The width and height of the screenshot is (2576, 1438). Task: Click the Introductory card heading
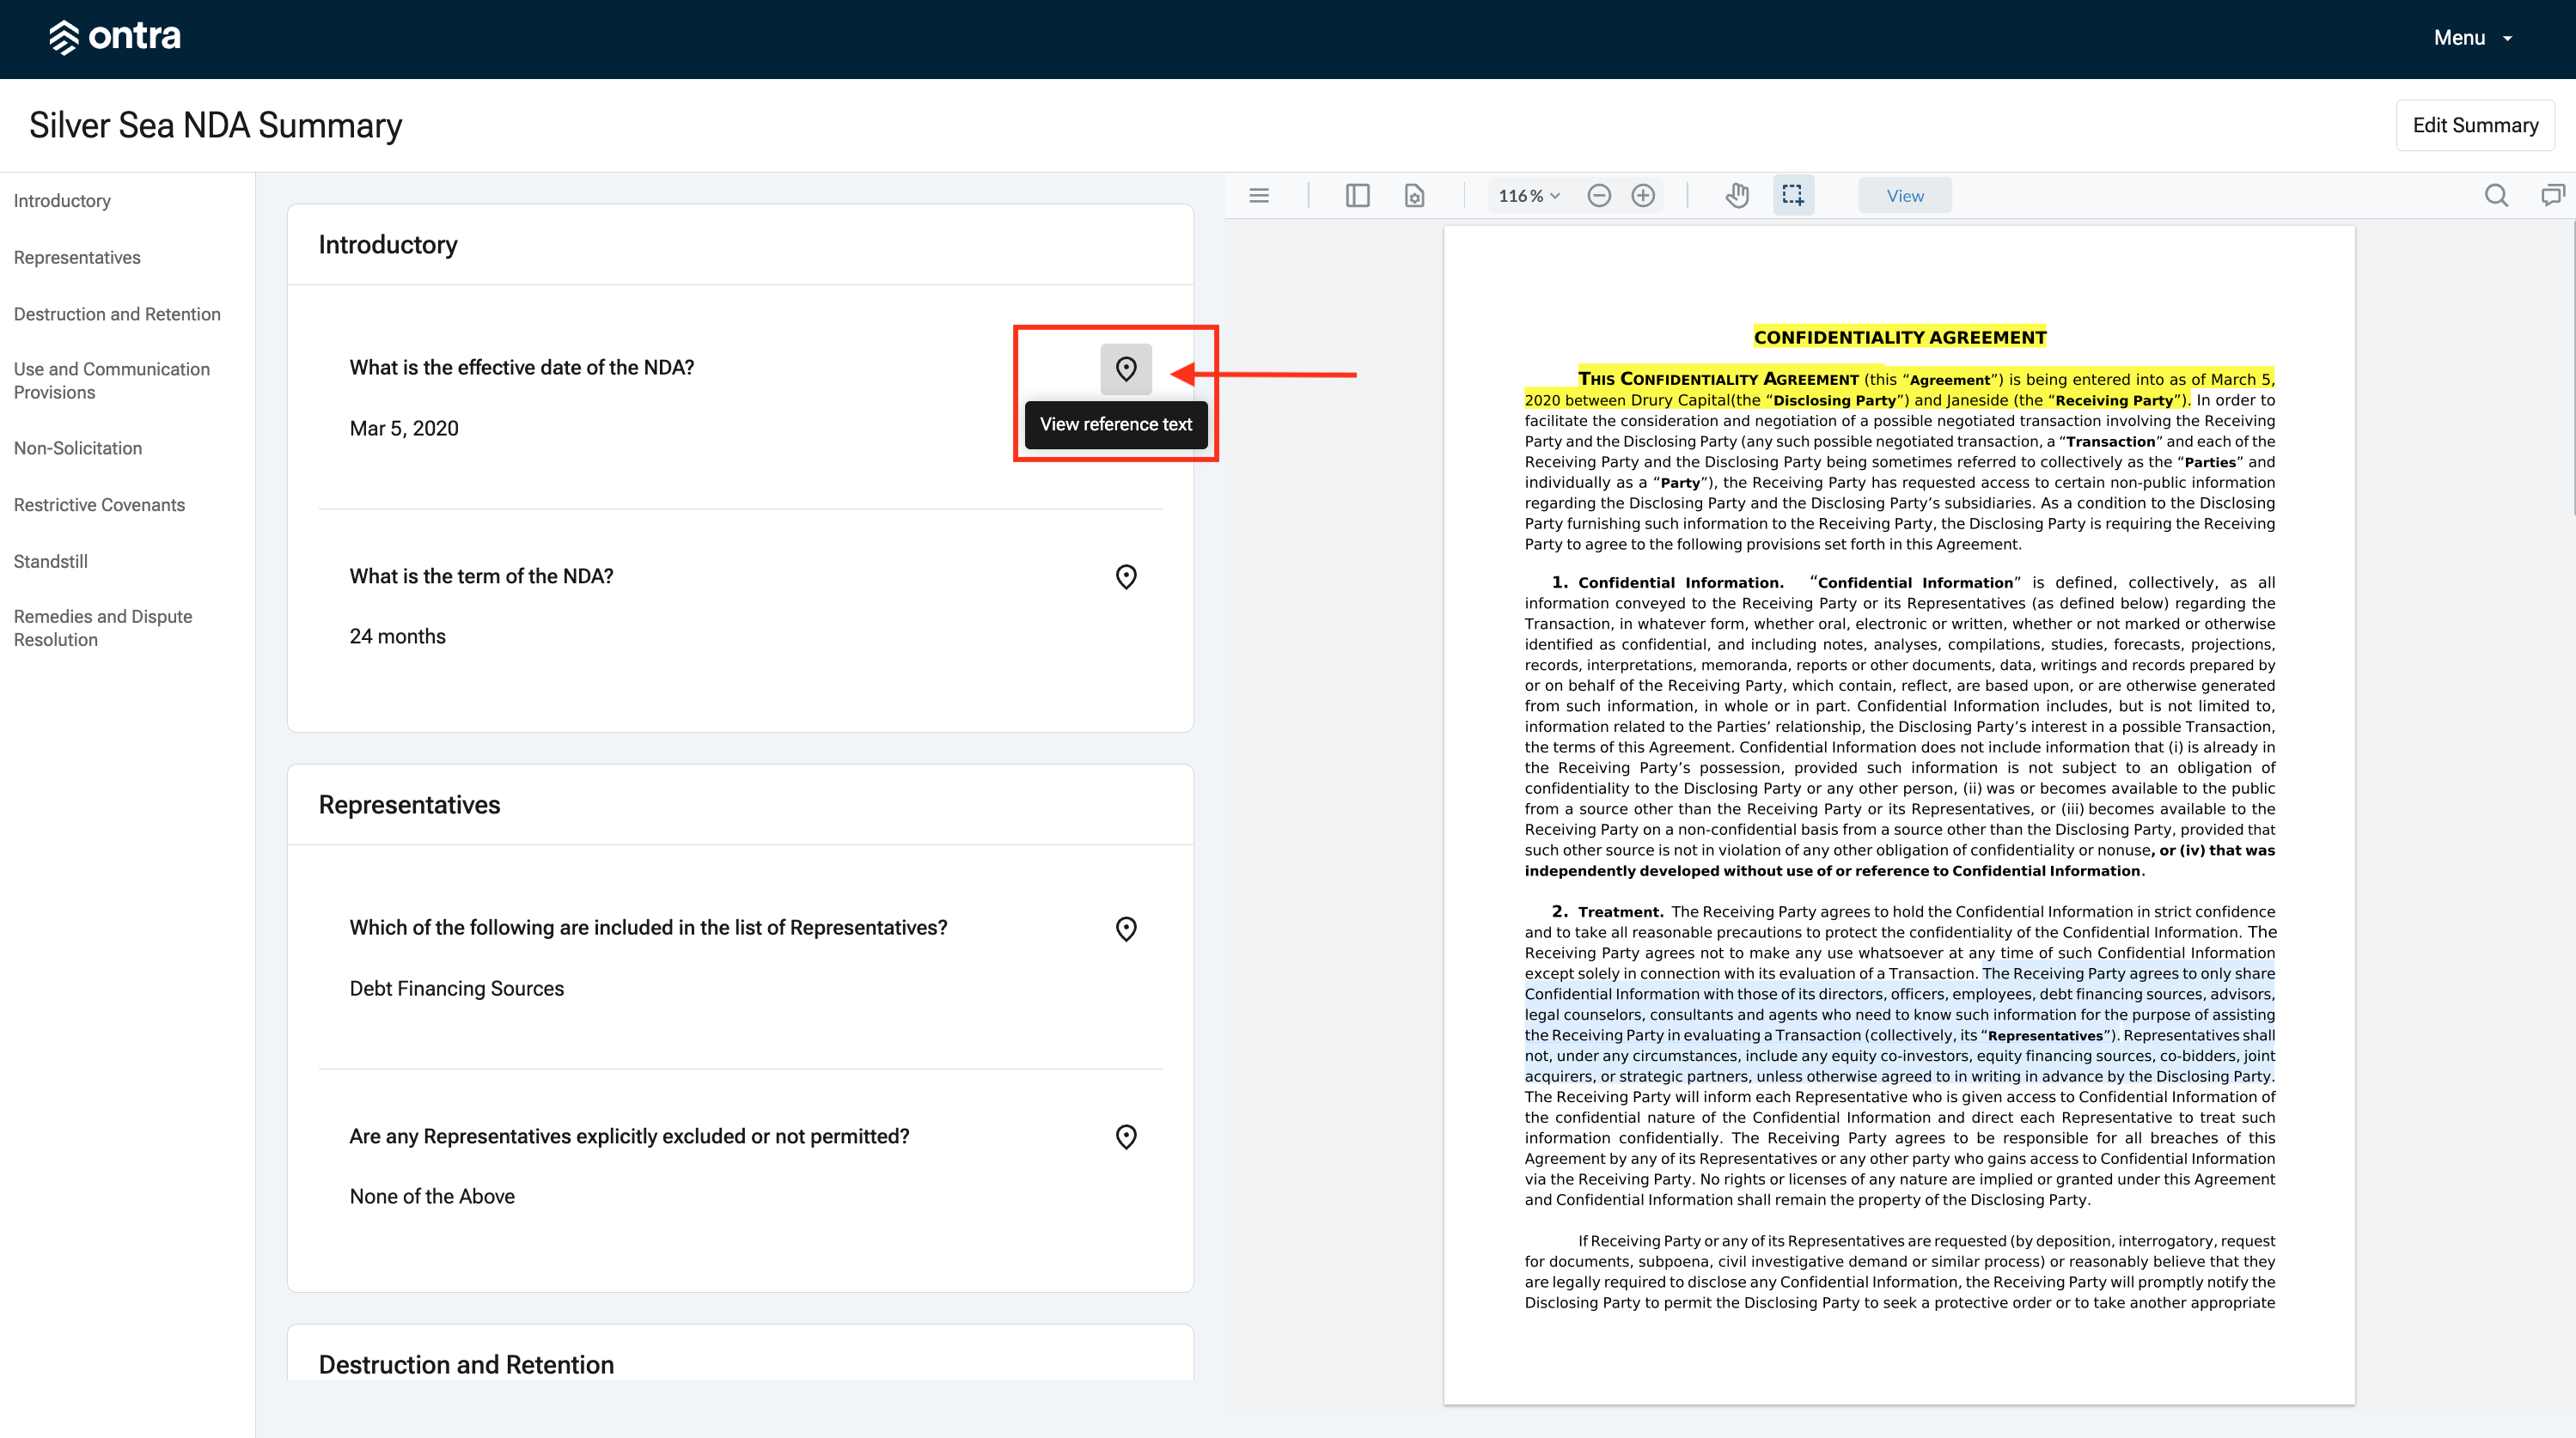click(x=388, y=245)
